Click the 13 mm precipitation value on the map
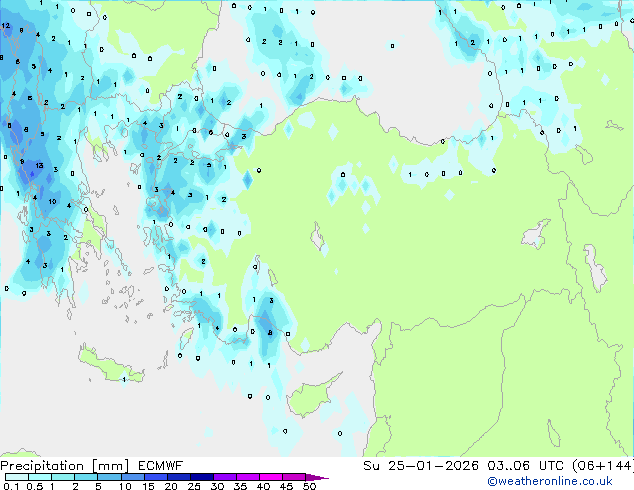This screenshot has height=490, width=634. click(39, 165)
